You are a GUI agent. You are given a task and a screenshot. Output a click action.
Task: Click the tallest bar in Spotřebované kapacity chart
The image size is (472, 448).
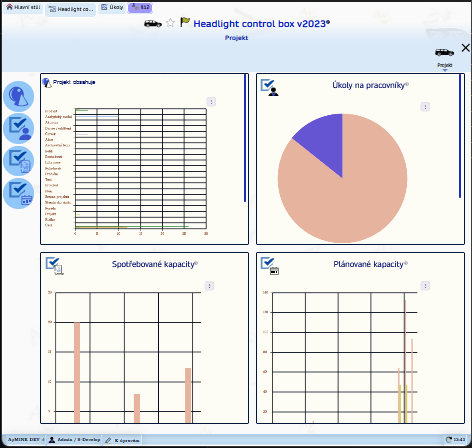[x=77, y=372]
